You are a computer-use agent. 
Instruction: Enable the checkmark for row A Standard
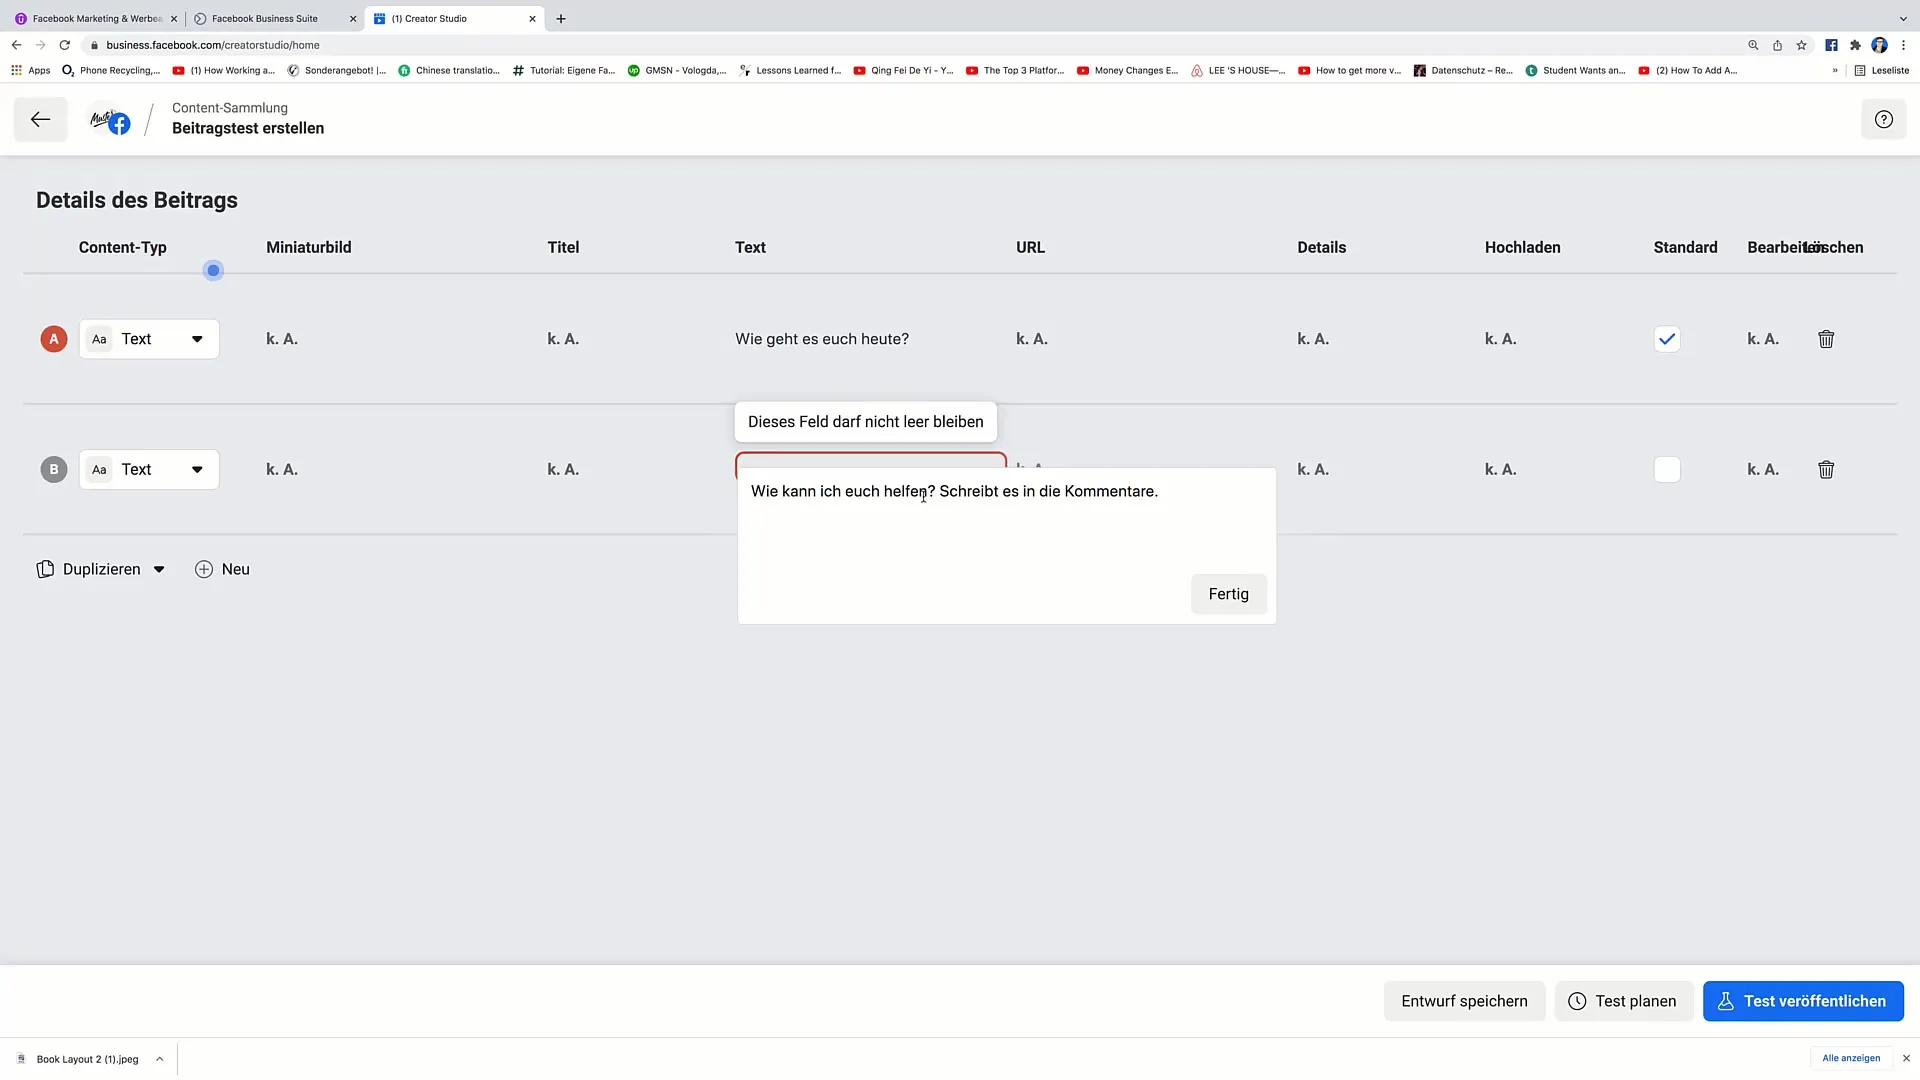(1667, 339)
